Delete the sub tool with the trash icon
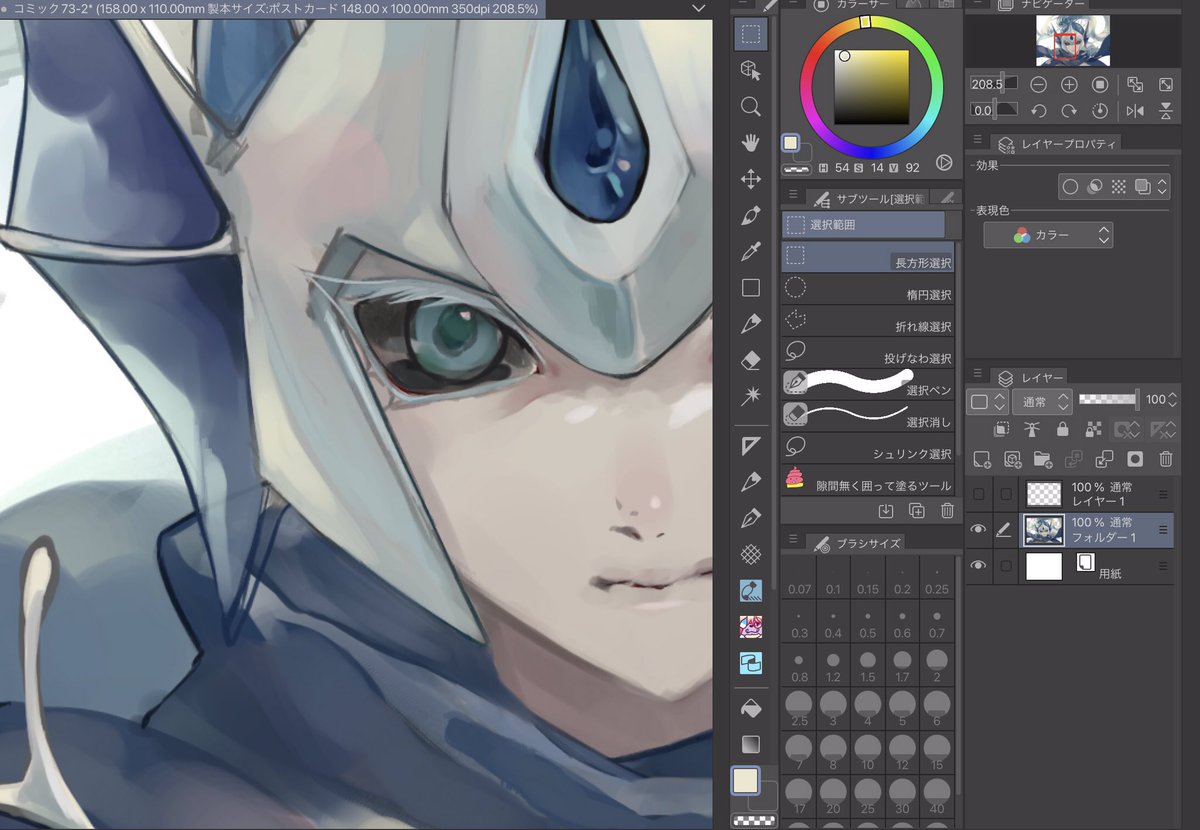Screen dimensions: 1200x830 947,511
